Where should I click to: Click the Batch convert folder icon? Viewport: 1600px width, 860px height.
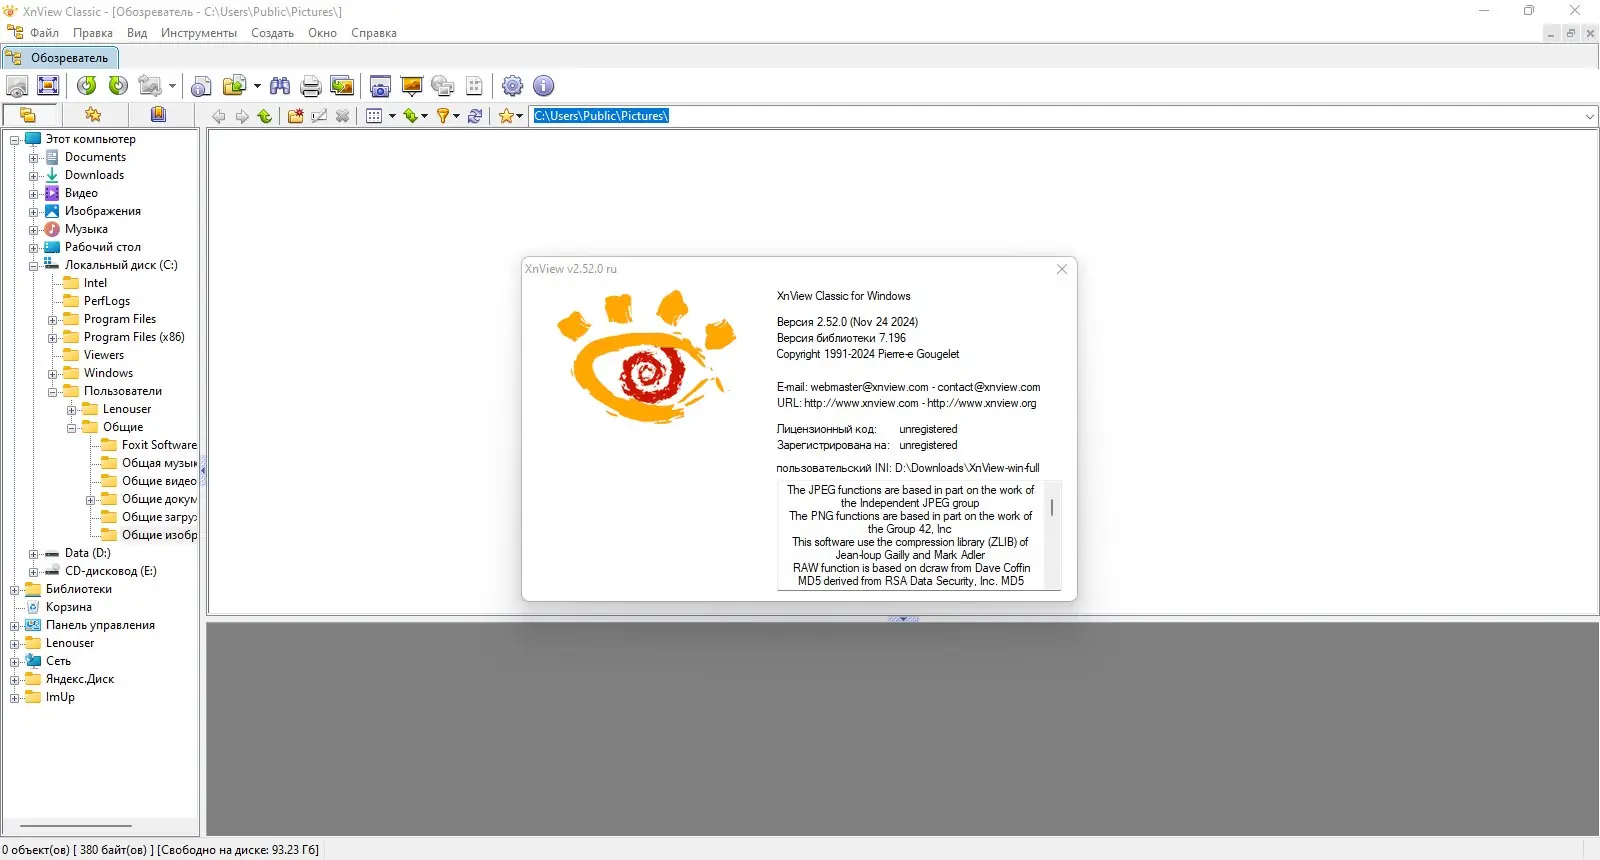(x=235, y=86)
